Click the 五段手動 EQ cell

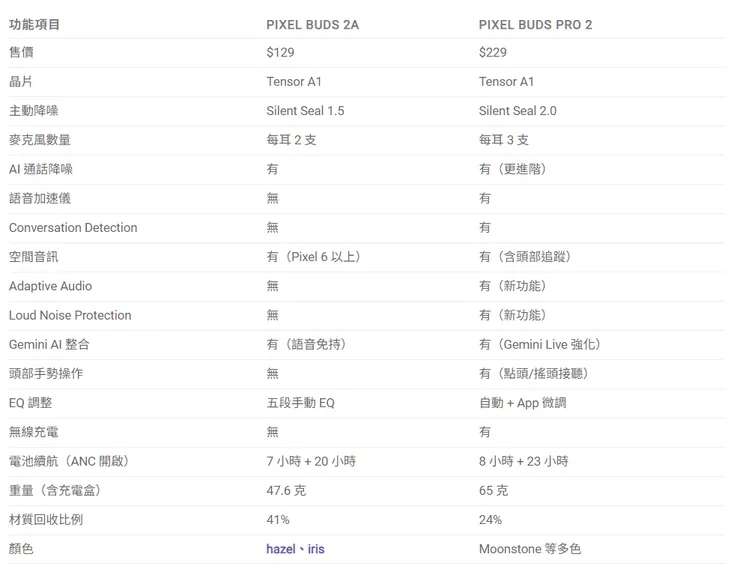tap(301, 403)
